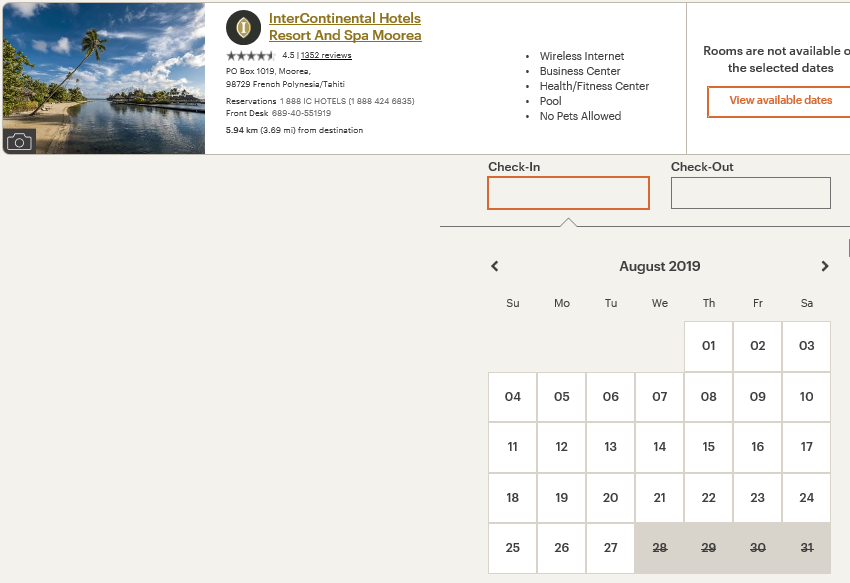Choose August 12 as check-in date
Viewport: 850px width, 583px height.
click(x=562, y=447)
